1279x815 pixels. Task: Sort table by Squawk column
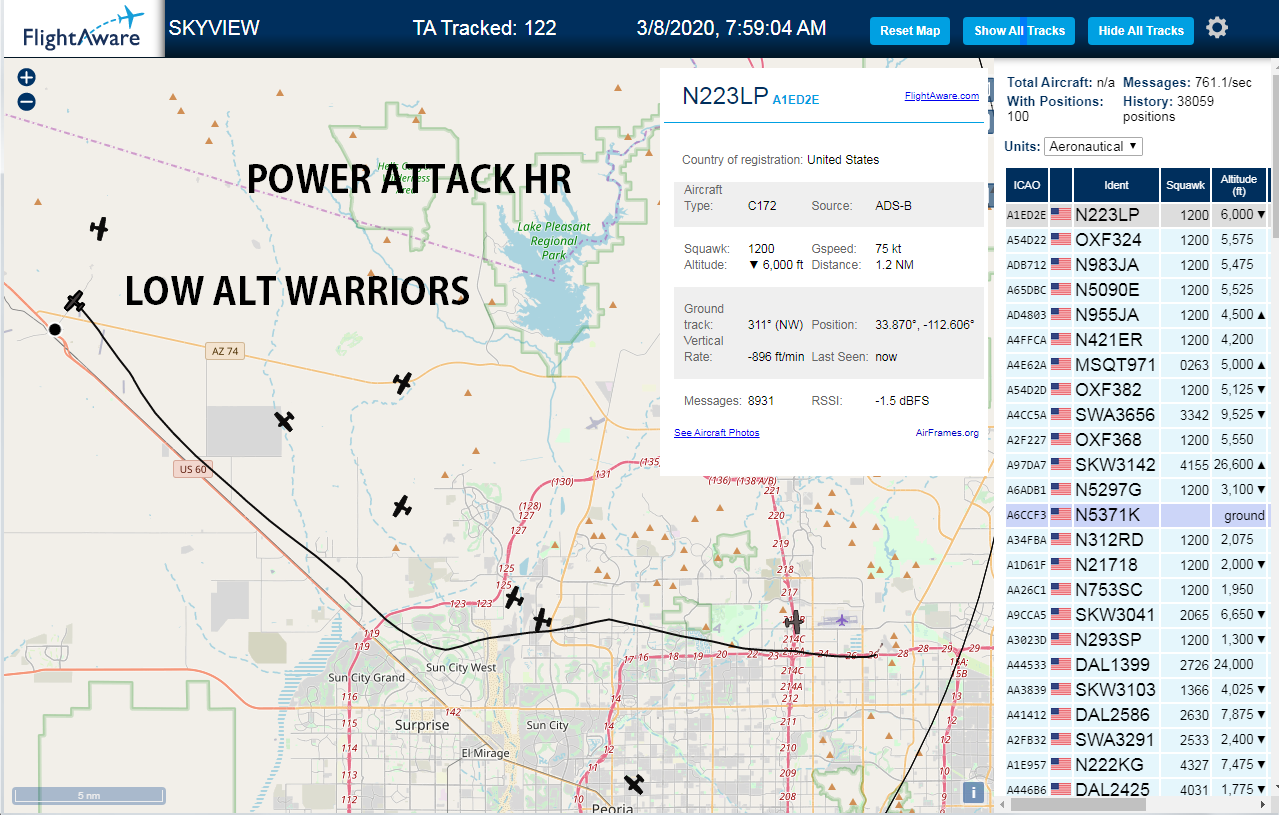(x=1186, y=185)
